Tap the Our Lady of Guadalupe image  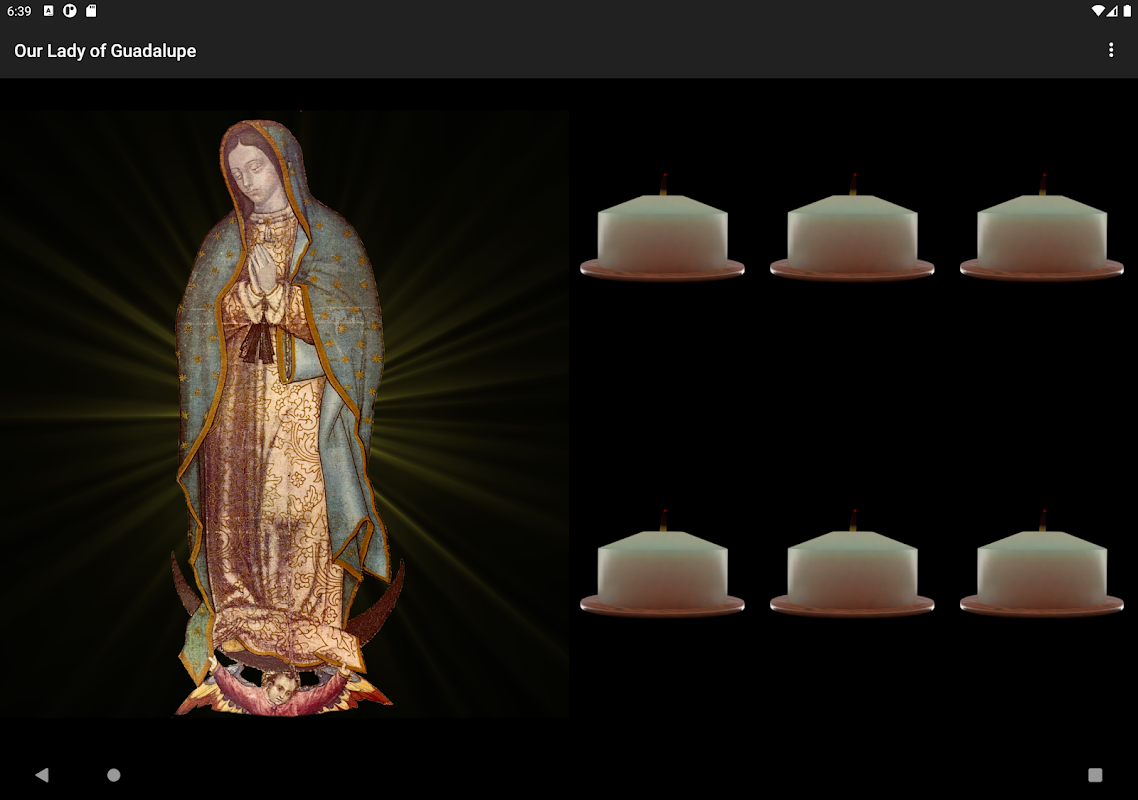284,415
